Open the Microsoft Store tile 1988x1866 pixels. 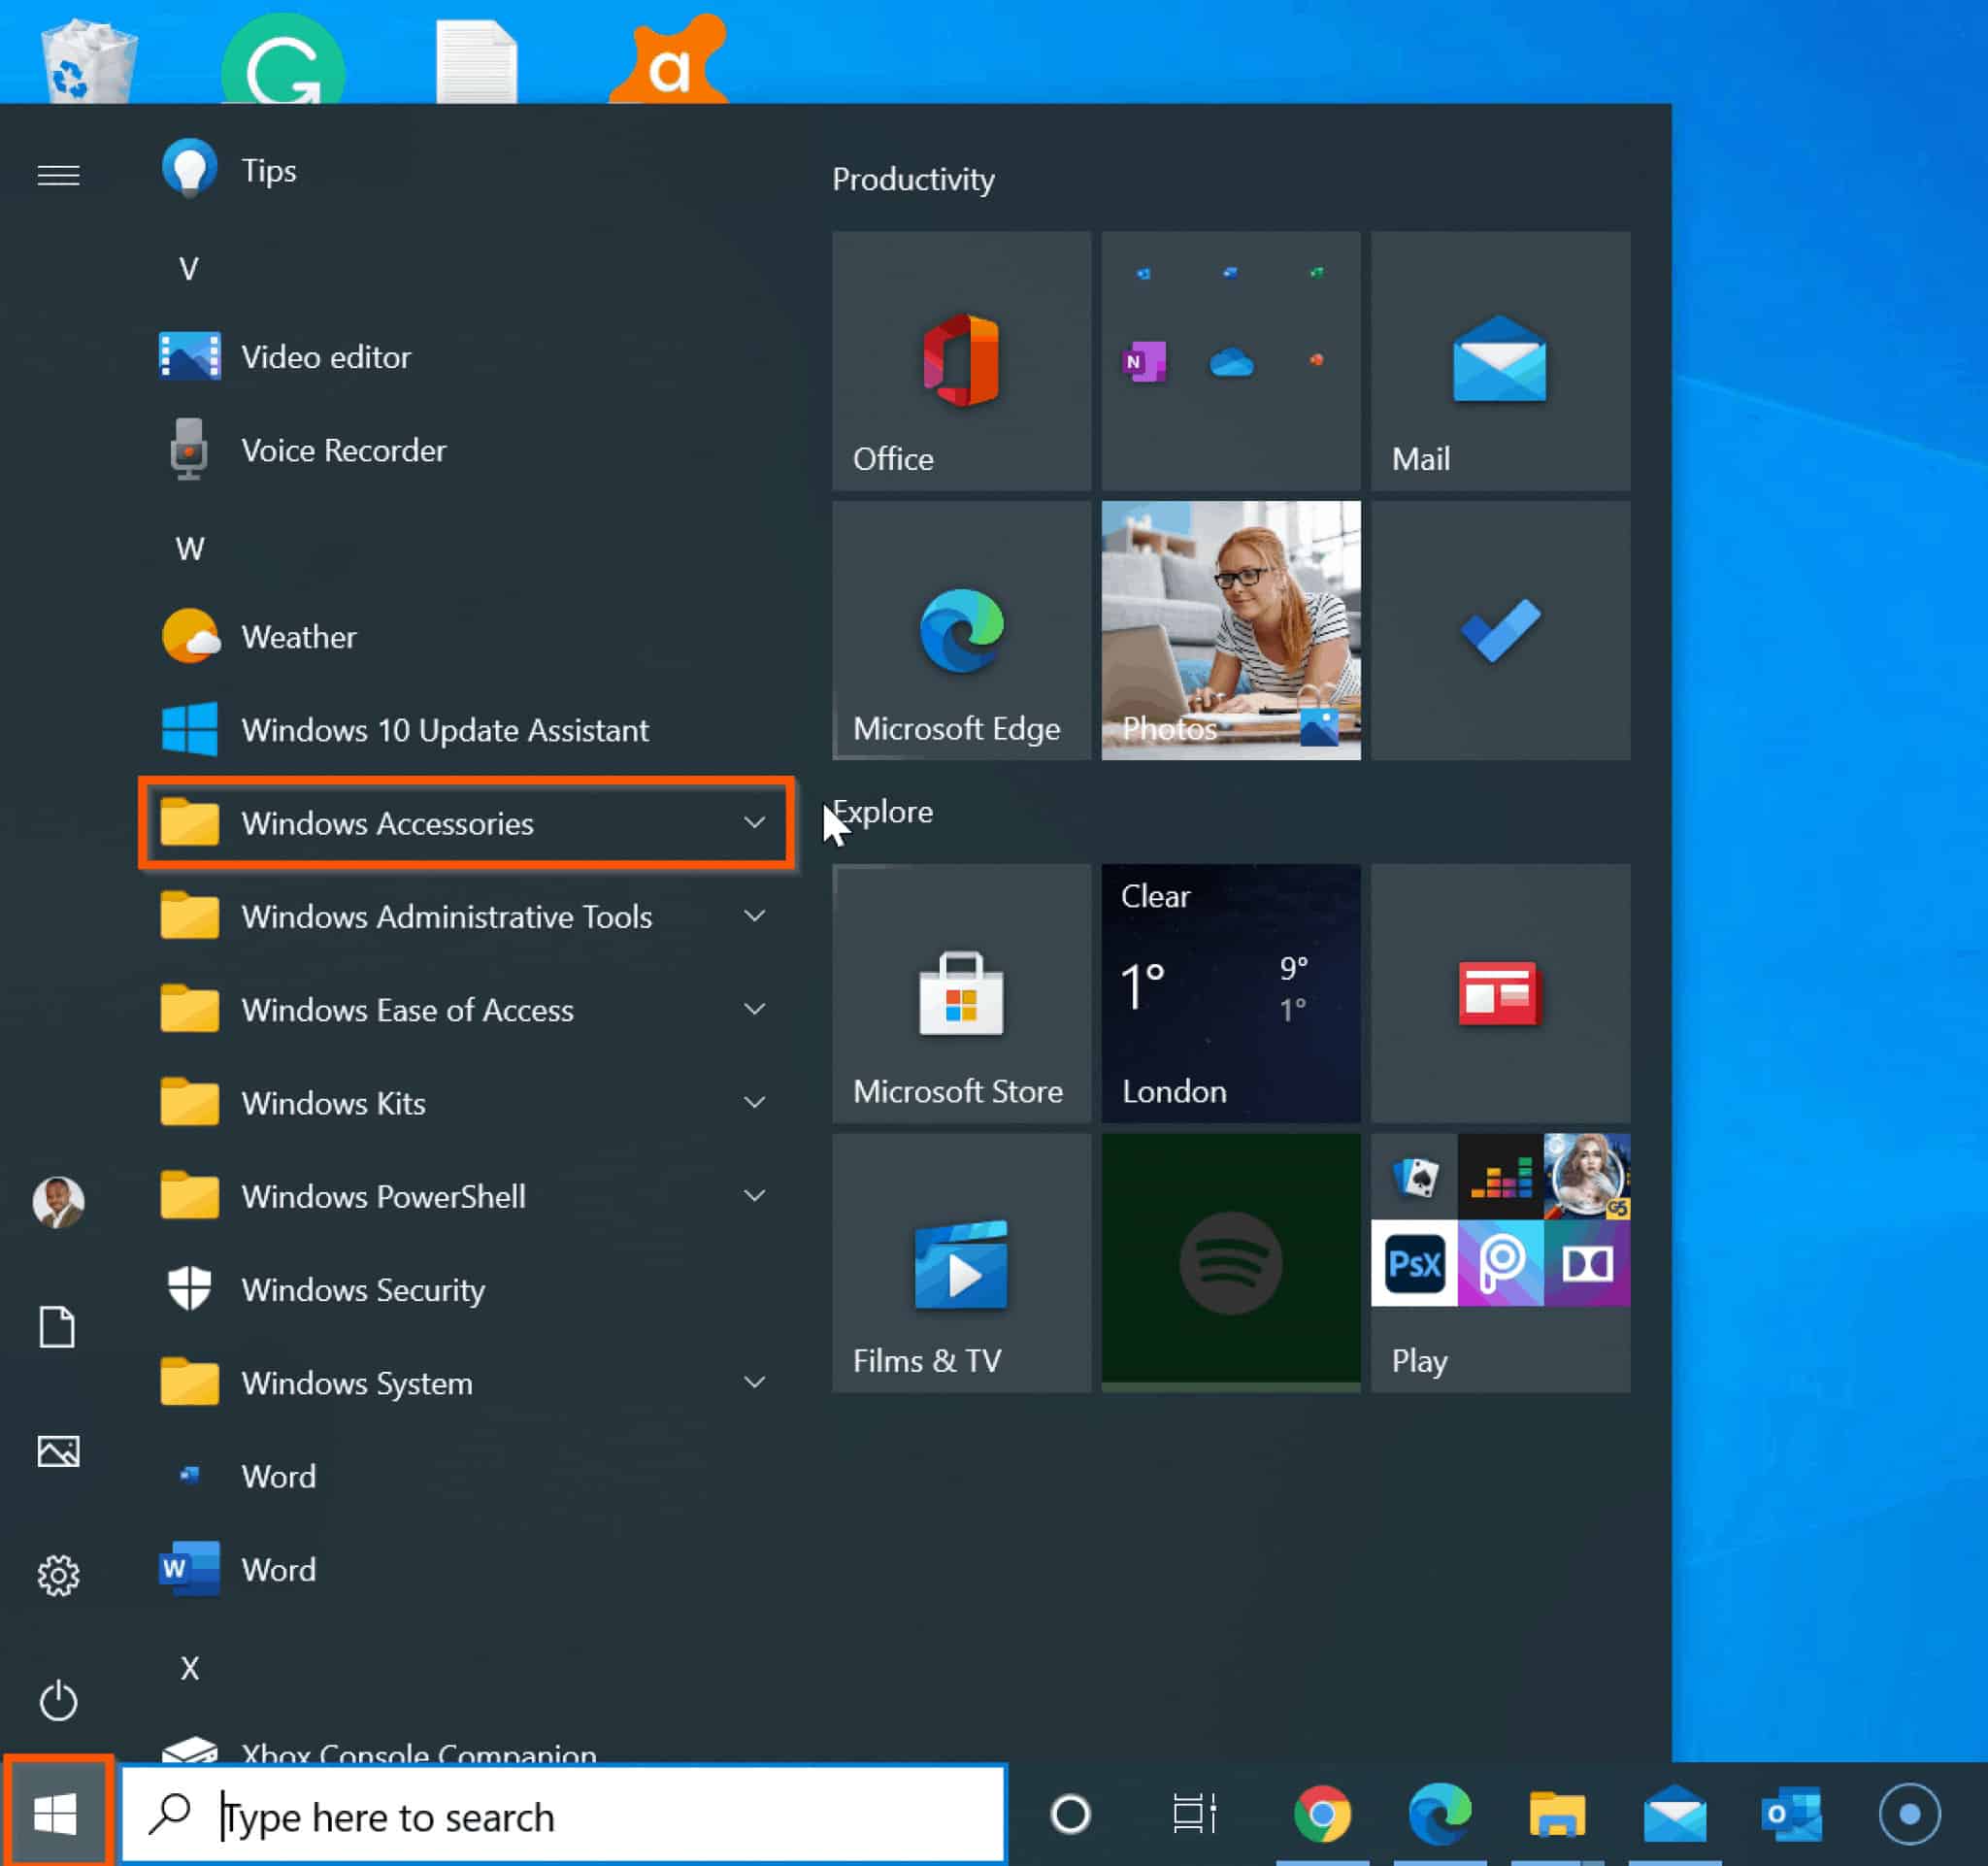pyautogui.click(x=958, y=995)
